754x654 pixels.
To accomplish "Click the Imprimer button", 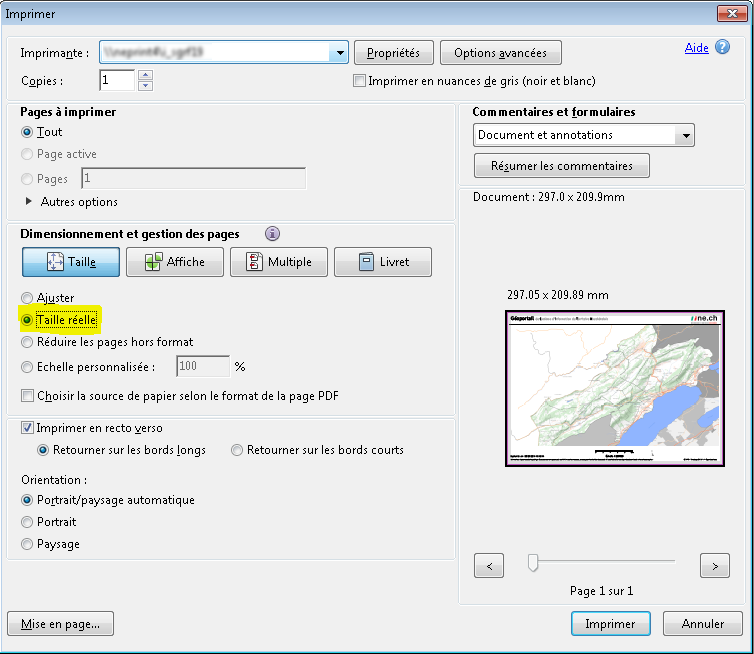I will click(x=610, y=624).
